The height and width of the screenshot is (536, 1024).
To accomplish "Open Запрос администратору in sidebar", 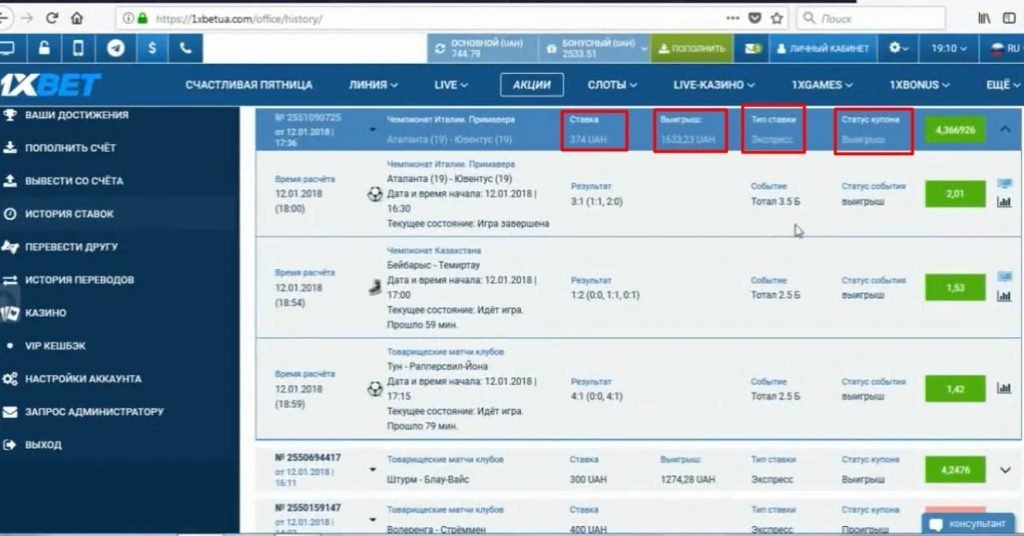I will coord(94,411).
